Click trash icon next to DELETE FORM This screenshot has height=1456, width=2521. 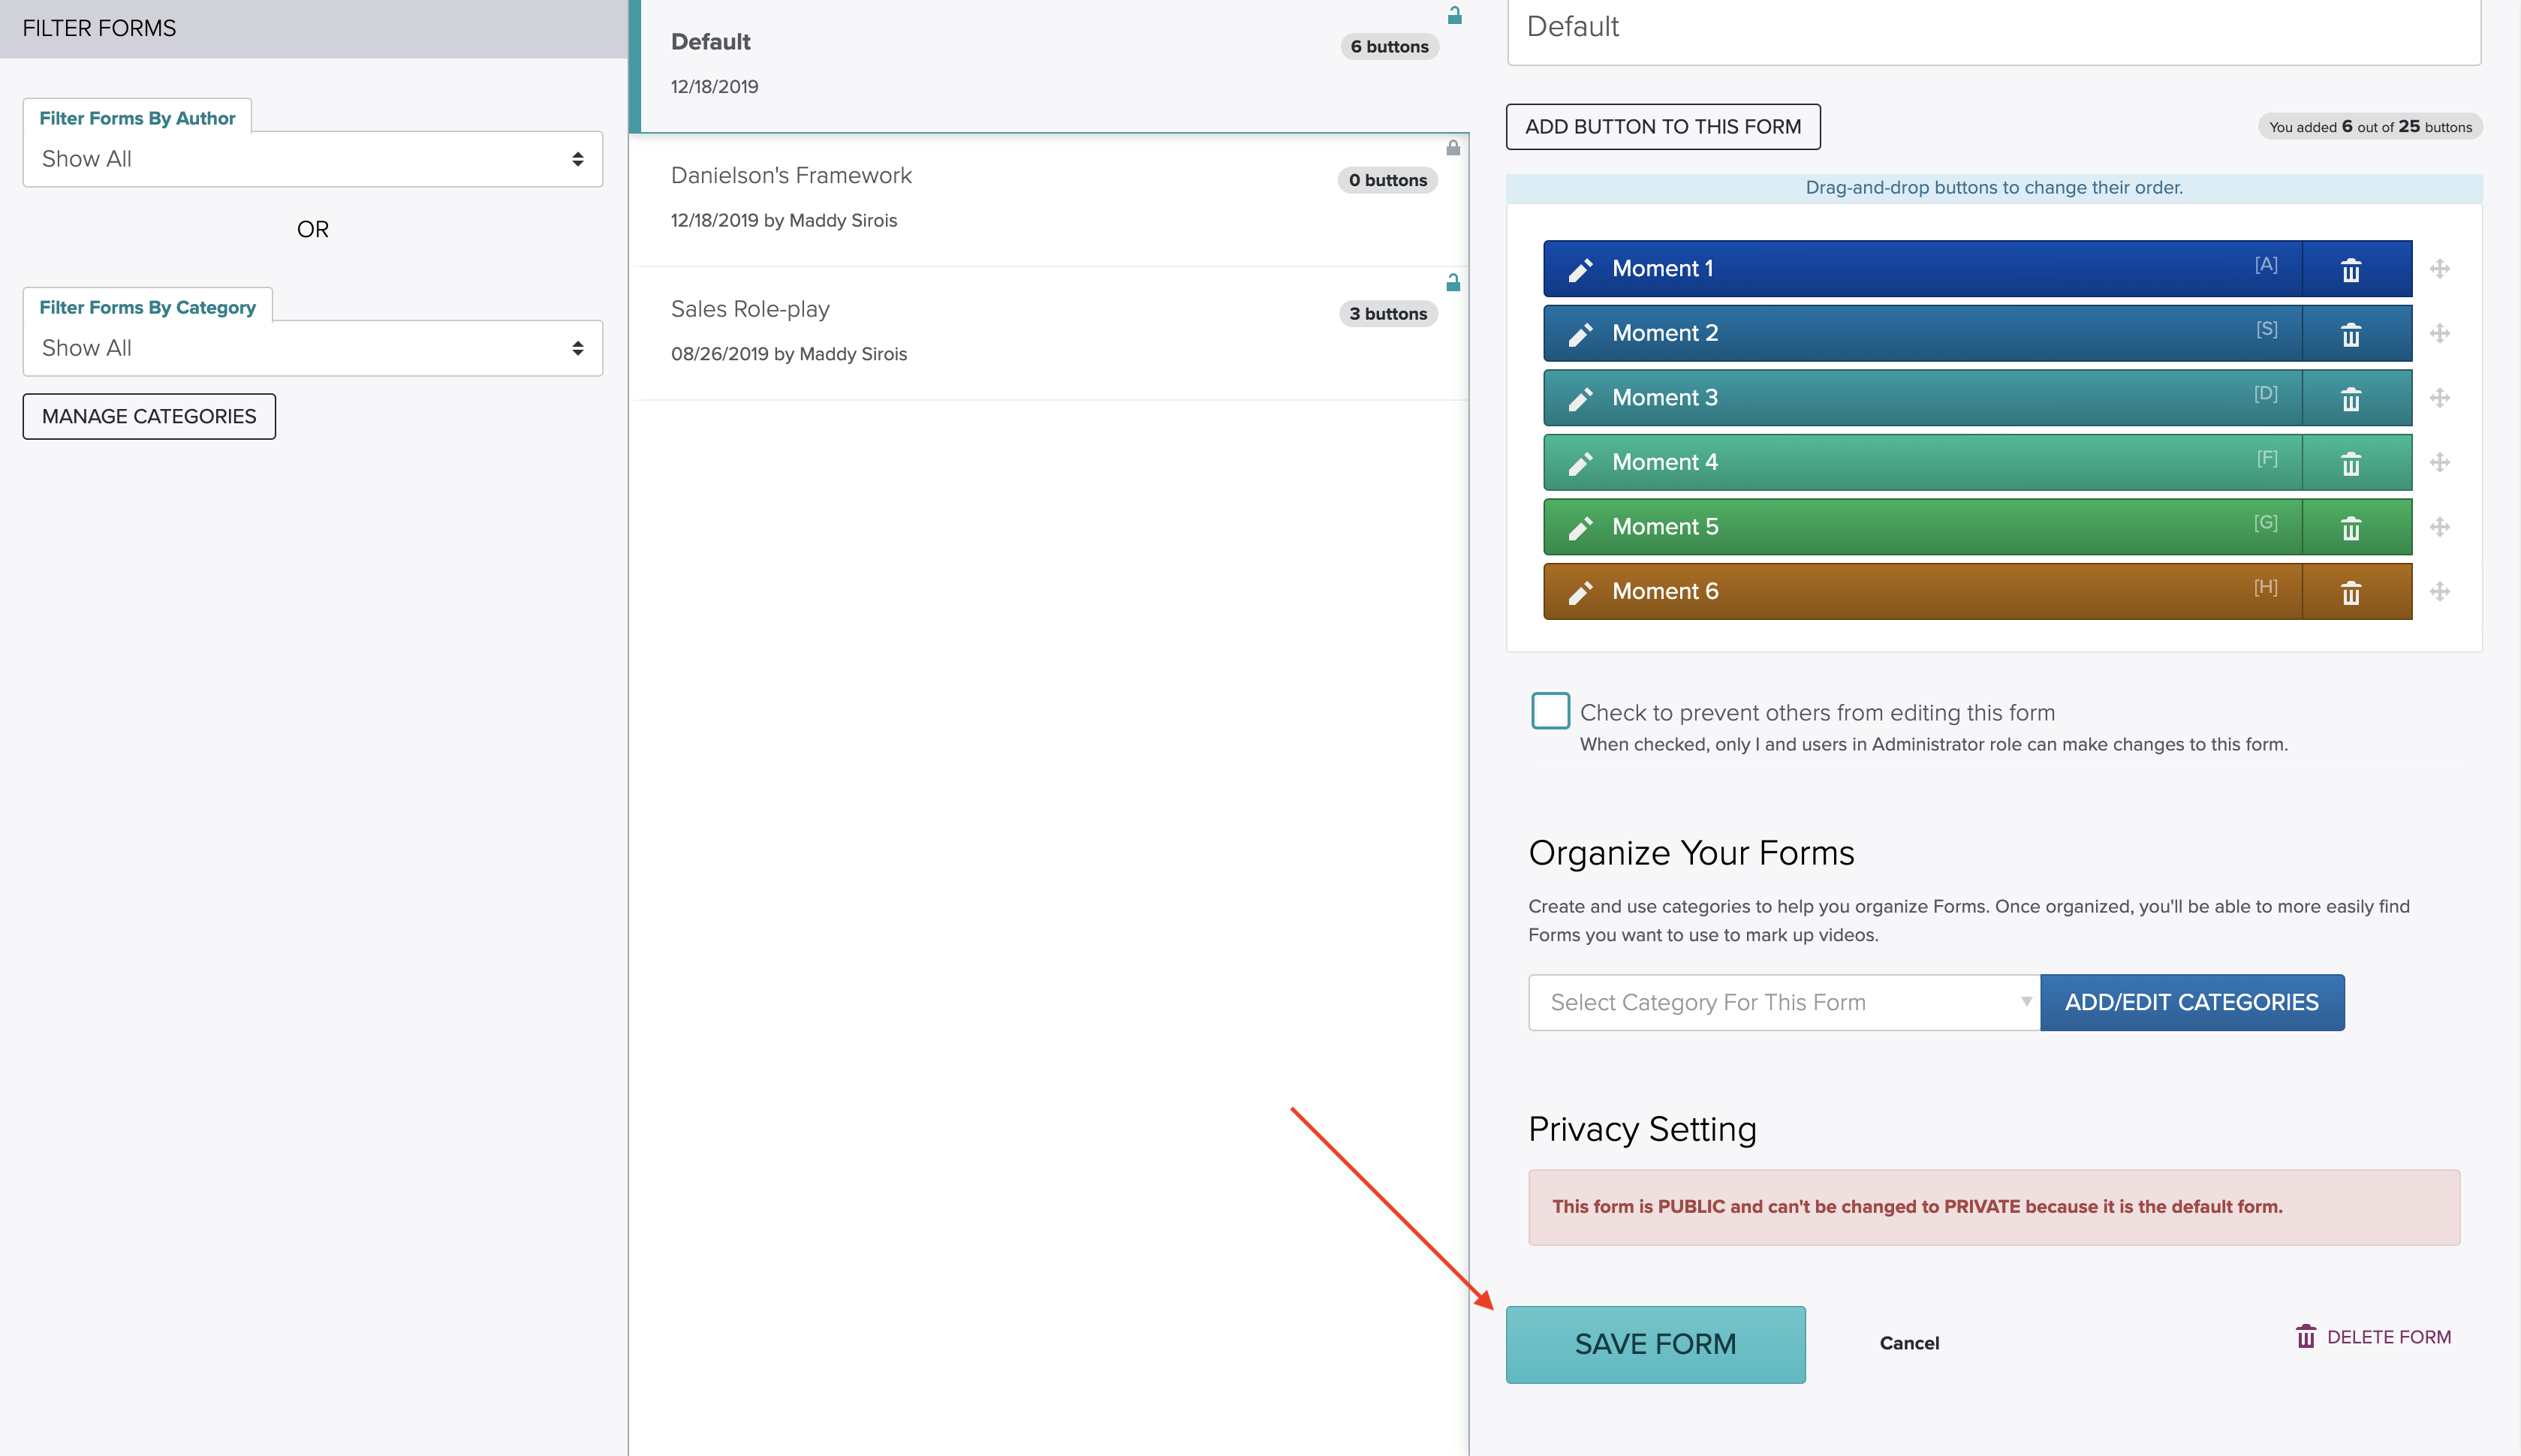(x=2306, y=1336)
